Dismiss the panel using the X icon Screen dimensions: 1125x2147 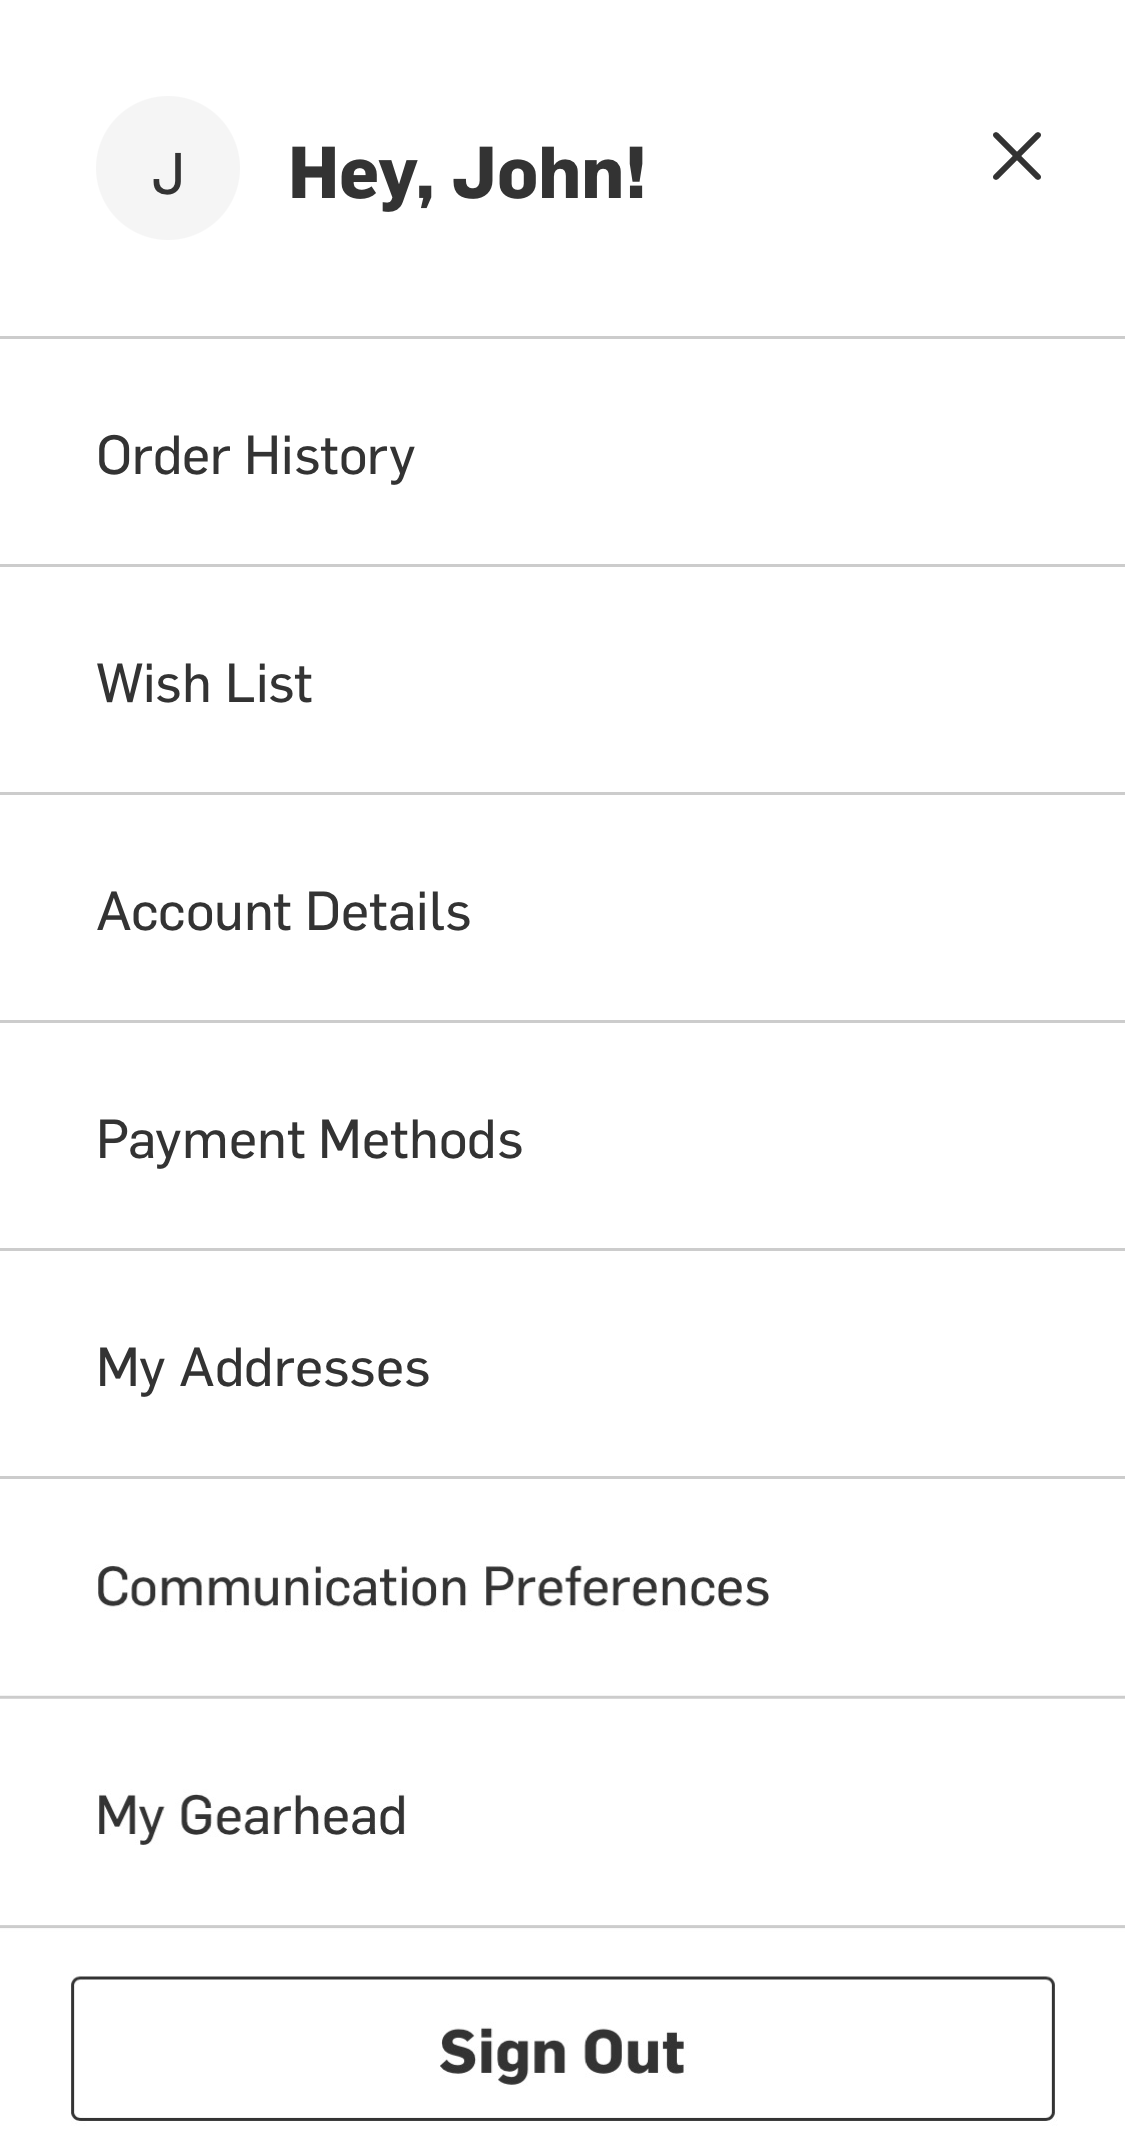(x=1016, y=157)
